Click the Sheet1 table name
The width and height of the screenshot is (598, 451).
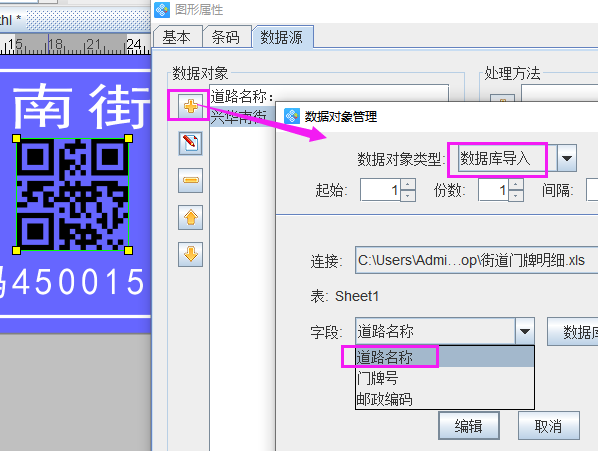(x=357, y=296)
